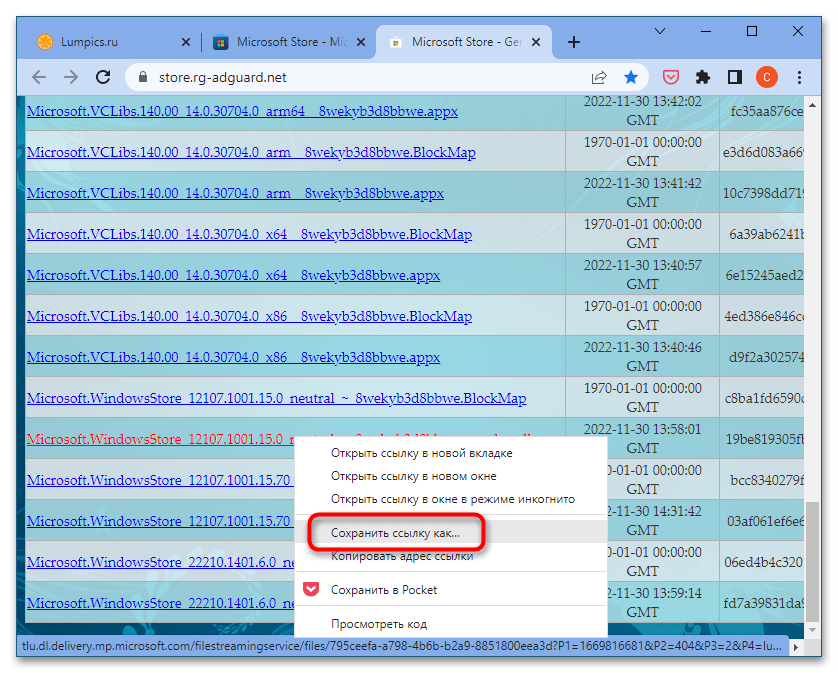The width and height of the screenshot is (838, 673).
Task: Select 'Копировать адрес ссылки' menu item
Action: 401,555
